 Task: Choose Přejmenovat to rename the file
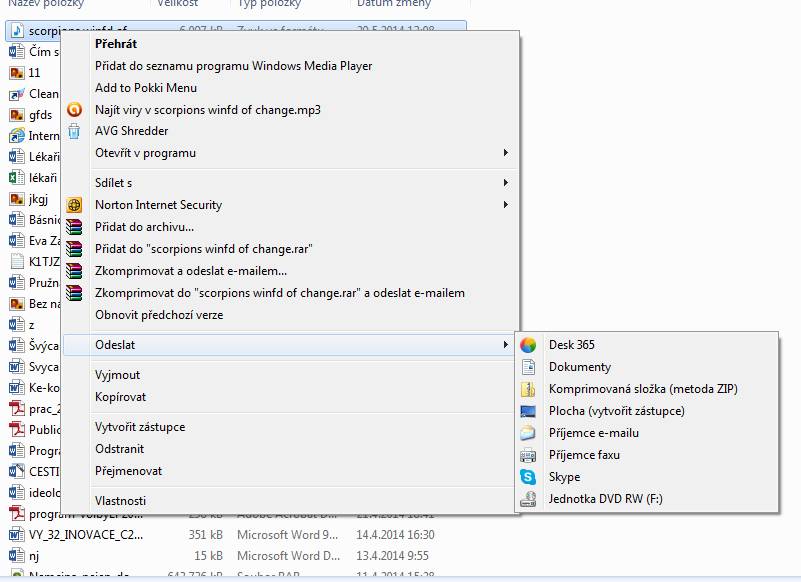(x=128, y=471)
